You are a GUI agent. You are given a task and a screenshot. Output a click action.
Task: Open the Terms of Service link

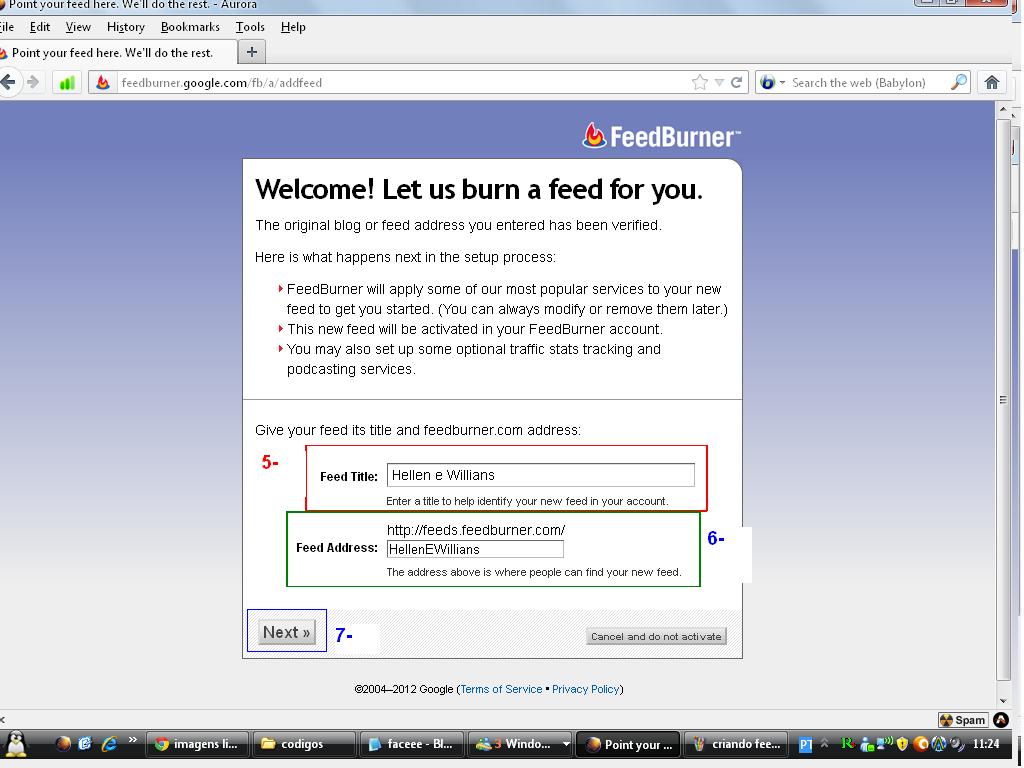[x=501, y=689]
